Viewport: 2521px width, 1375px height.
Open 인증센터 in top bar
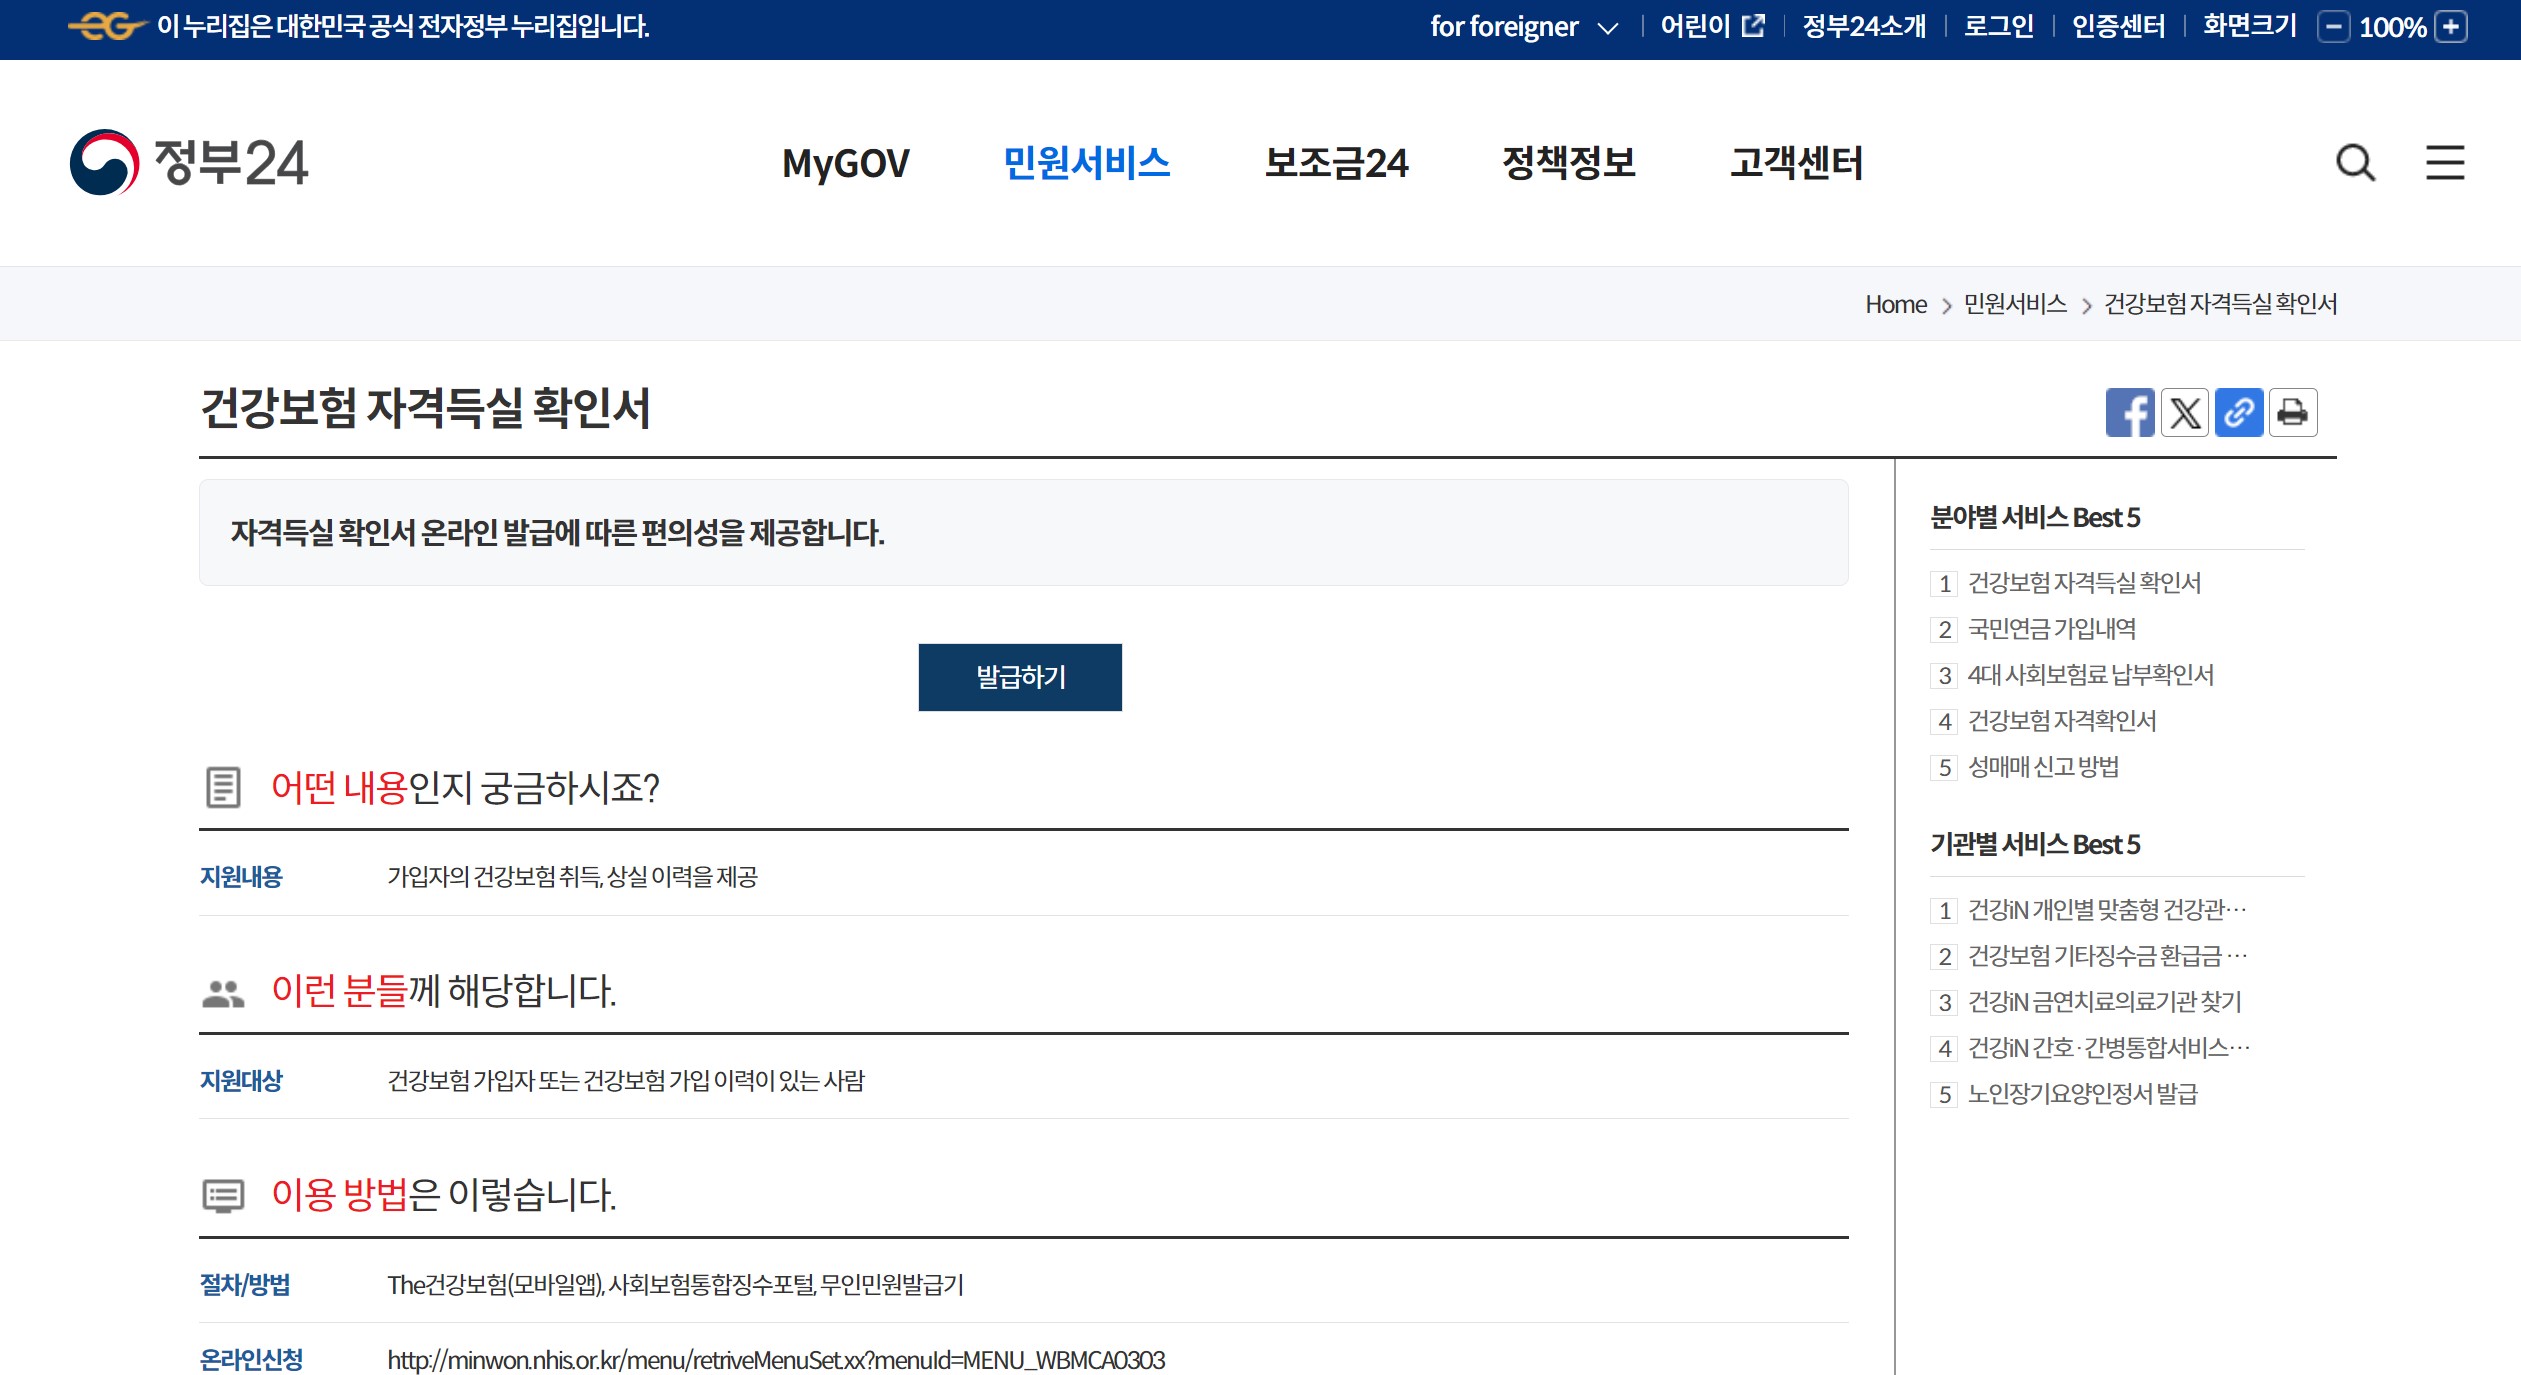(2118, 26)
